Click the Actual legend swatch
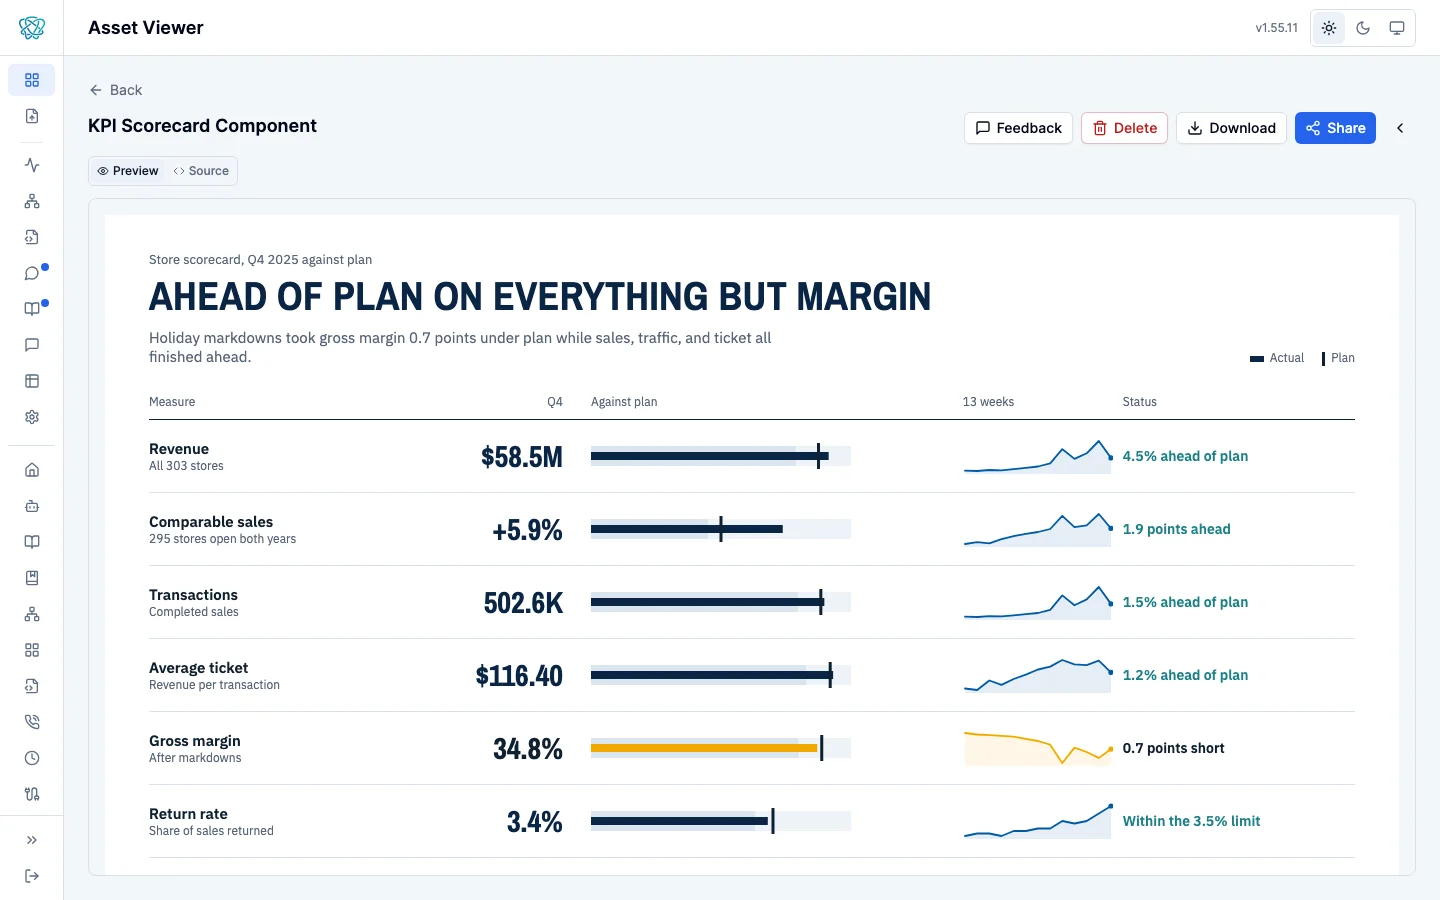The image size is (1440, 900). [x=1257, y=359]
